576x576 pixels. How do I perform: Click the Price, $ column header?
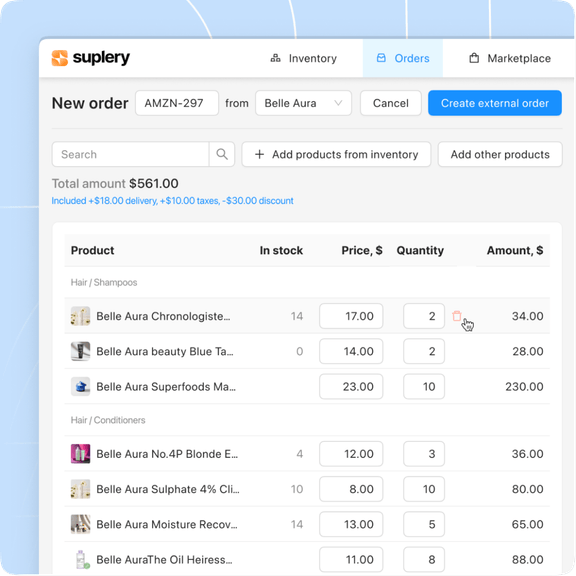[x=362, y=251]
